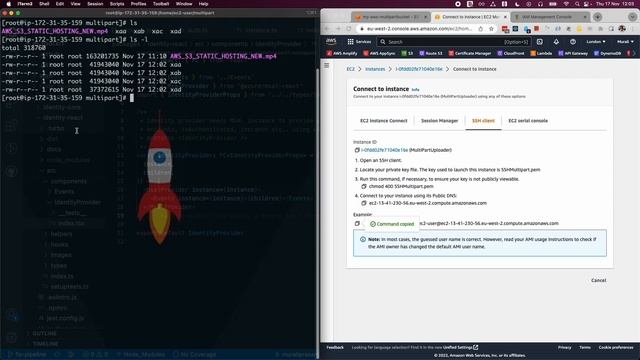The image size is (640, 360).
Task: Open the Lambda service shortcut
Action: 541,53
